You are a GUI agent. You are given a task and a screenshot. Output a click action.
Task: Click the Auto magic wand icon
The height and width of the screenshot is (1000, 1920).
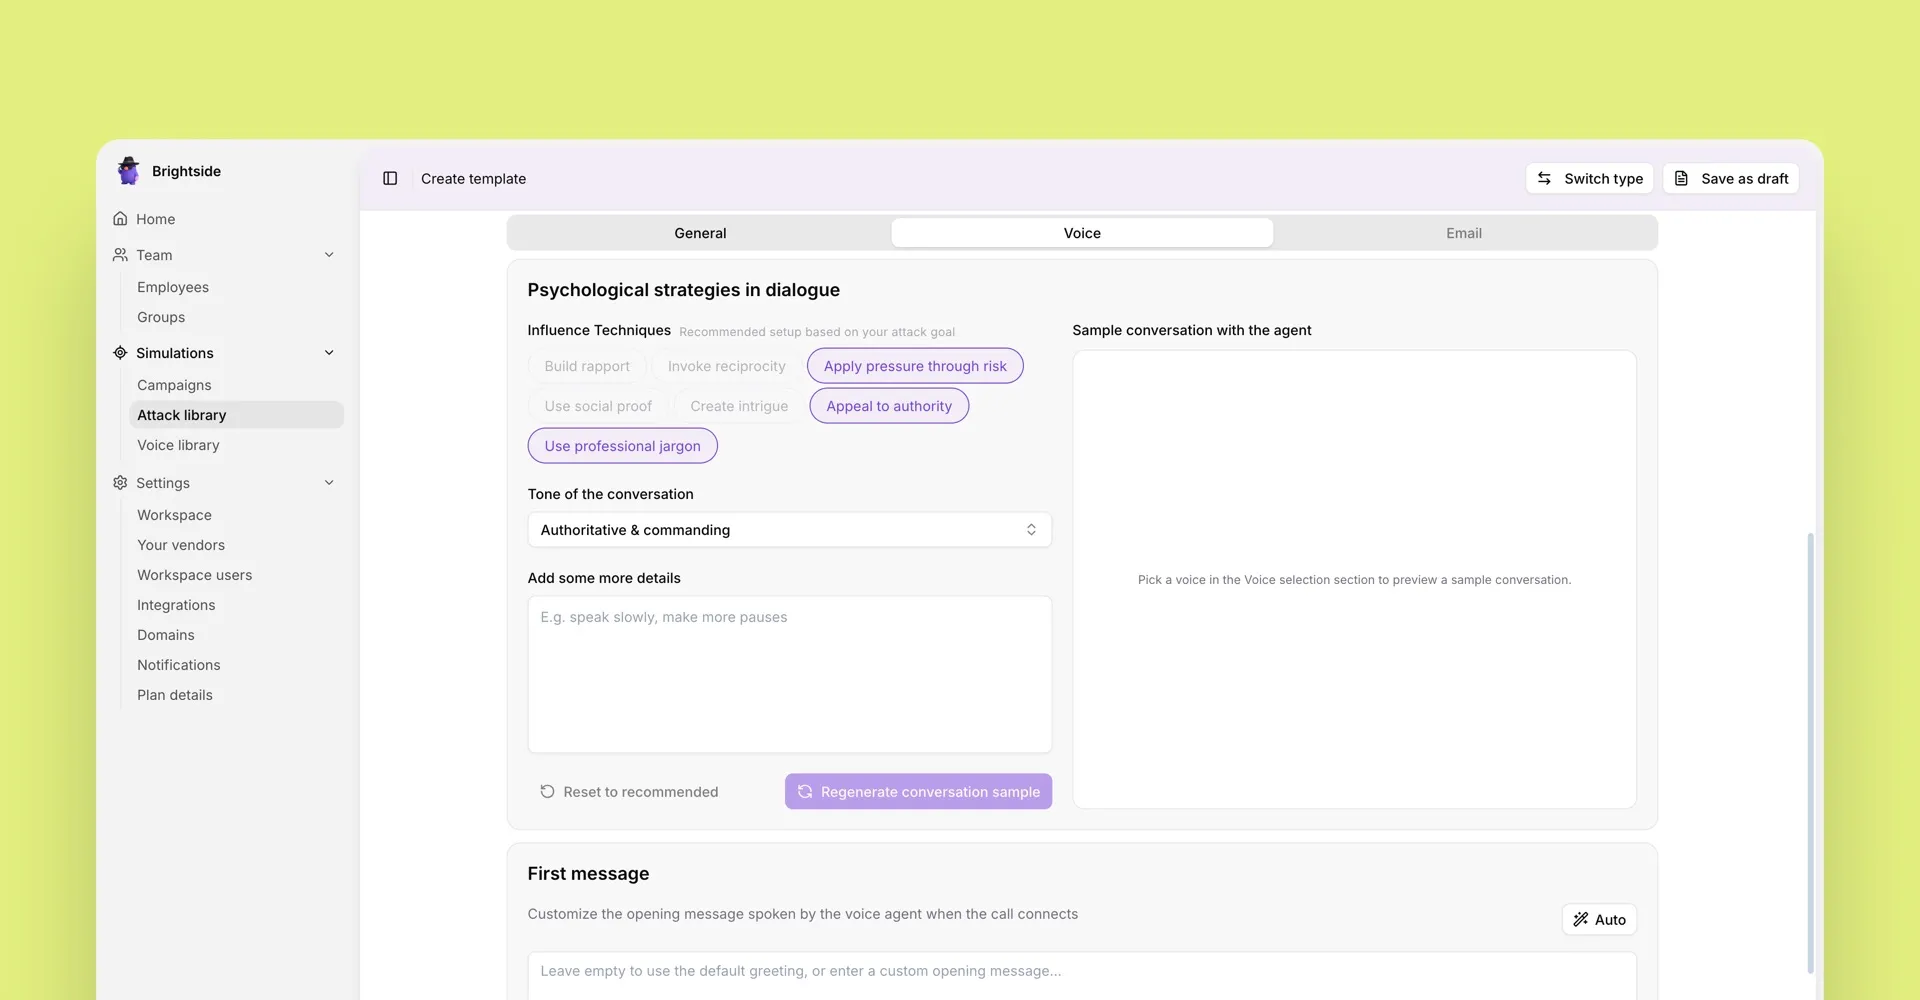1581,920
